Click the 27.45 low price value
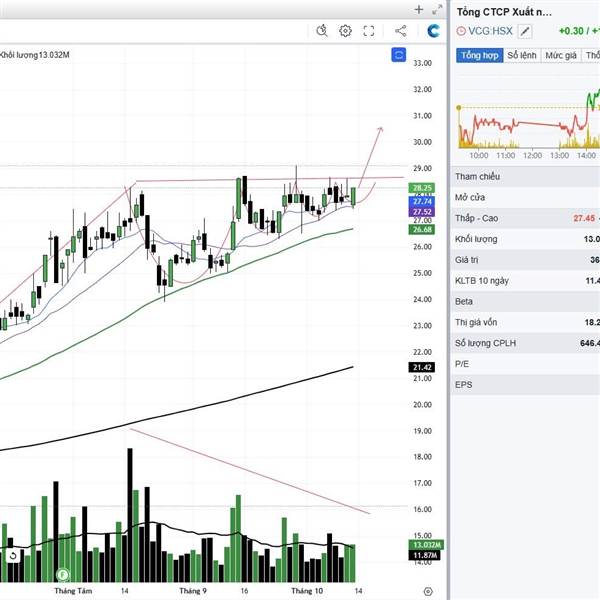600x600 pixels. (x=584, y=218)
